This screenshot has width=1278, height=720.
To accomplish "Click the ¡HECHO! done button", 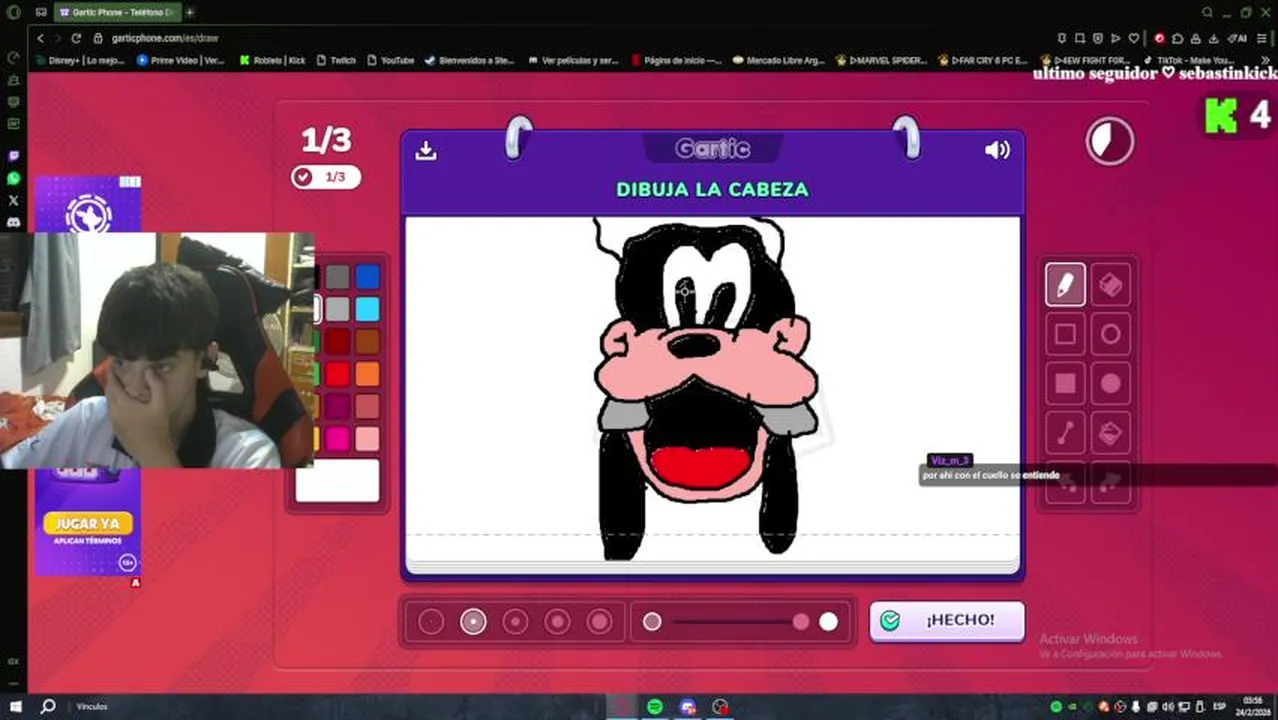I will (947, 621).
